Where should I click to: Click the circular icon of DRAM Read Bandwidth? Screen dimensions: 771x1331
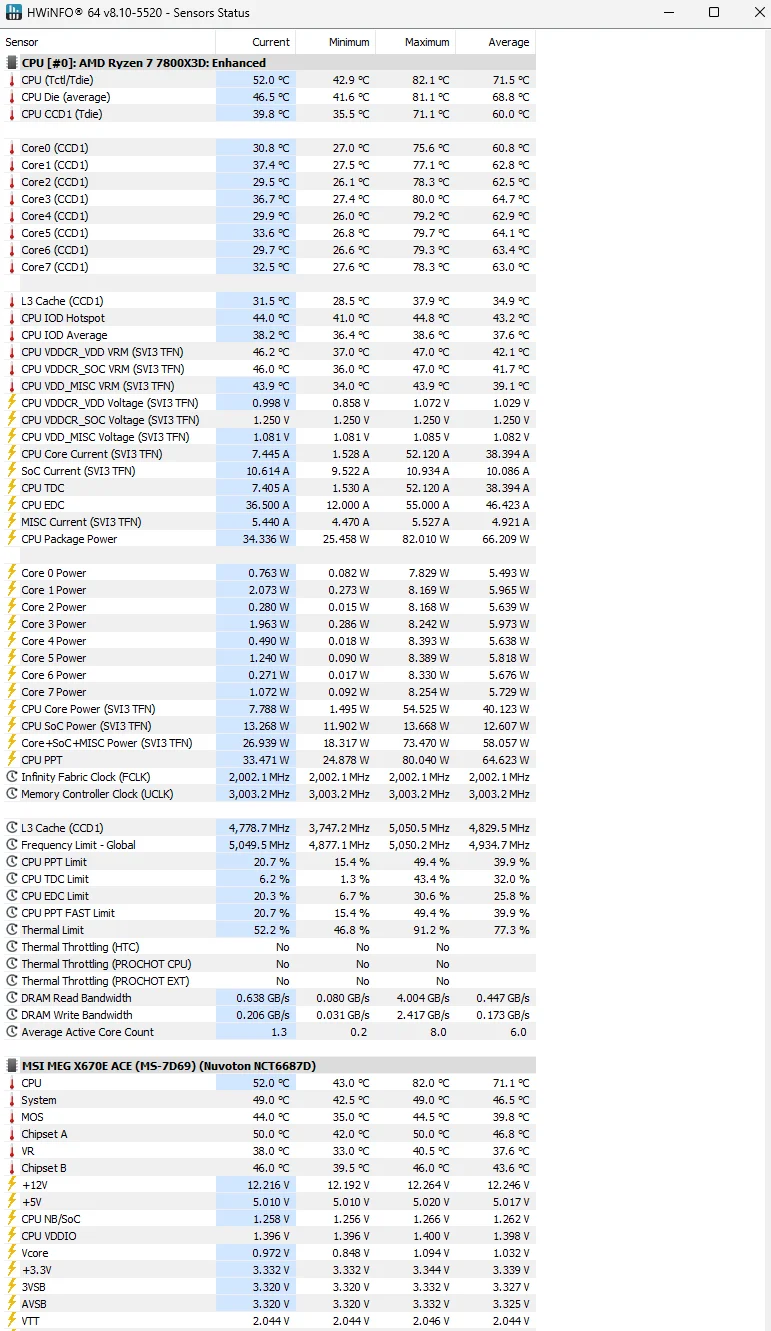12,998
